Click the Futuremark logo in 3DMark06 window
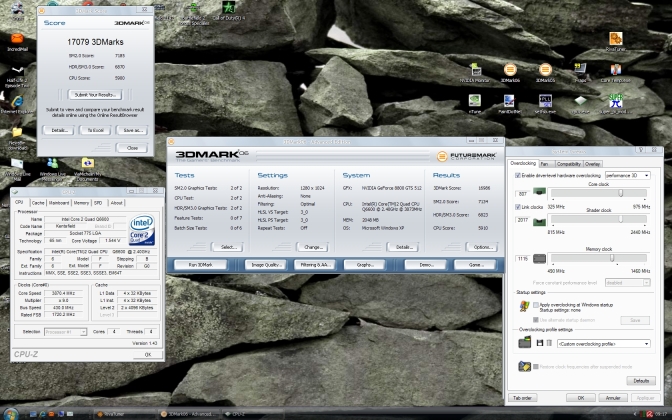 466,156
